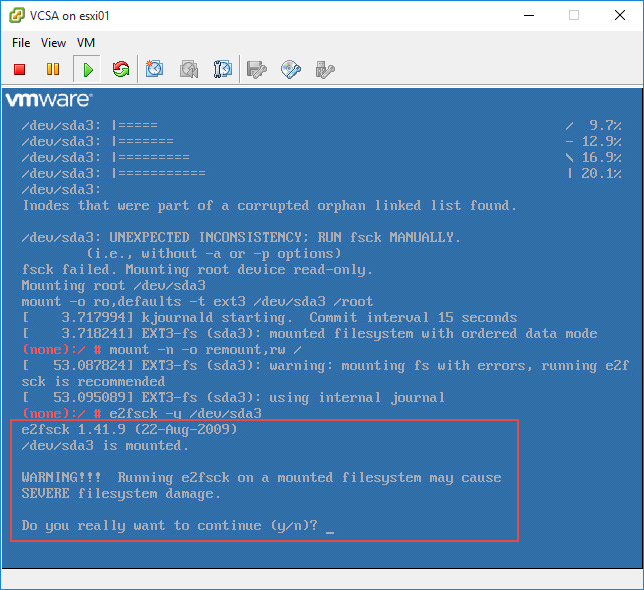Reset the virtual machine using the restart icon

pos(121,69)
